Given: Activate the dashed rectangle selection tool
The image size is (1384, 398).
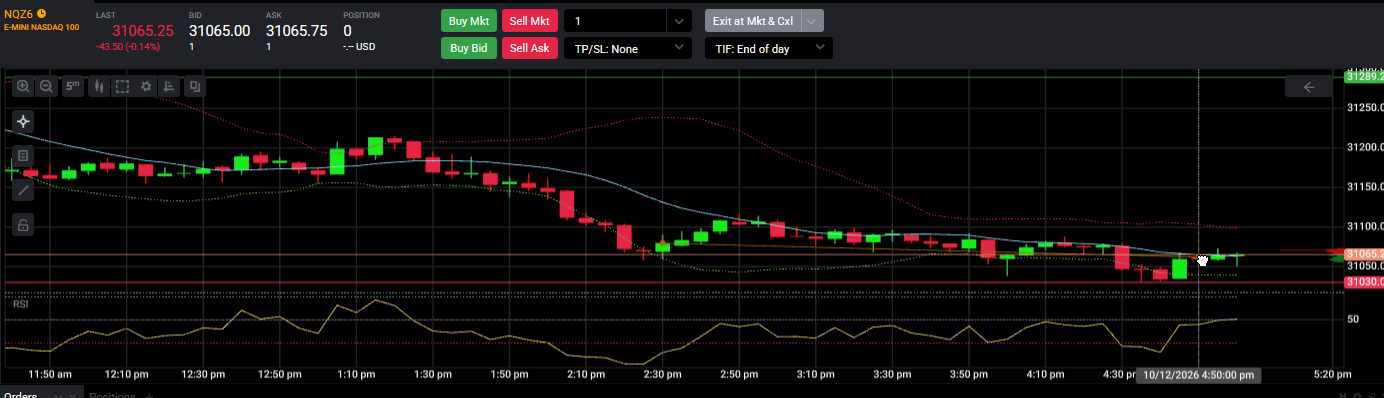Looking at the screenshot, I should [x=122, y=87].
